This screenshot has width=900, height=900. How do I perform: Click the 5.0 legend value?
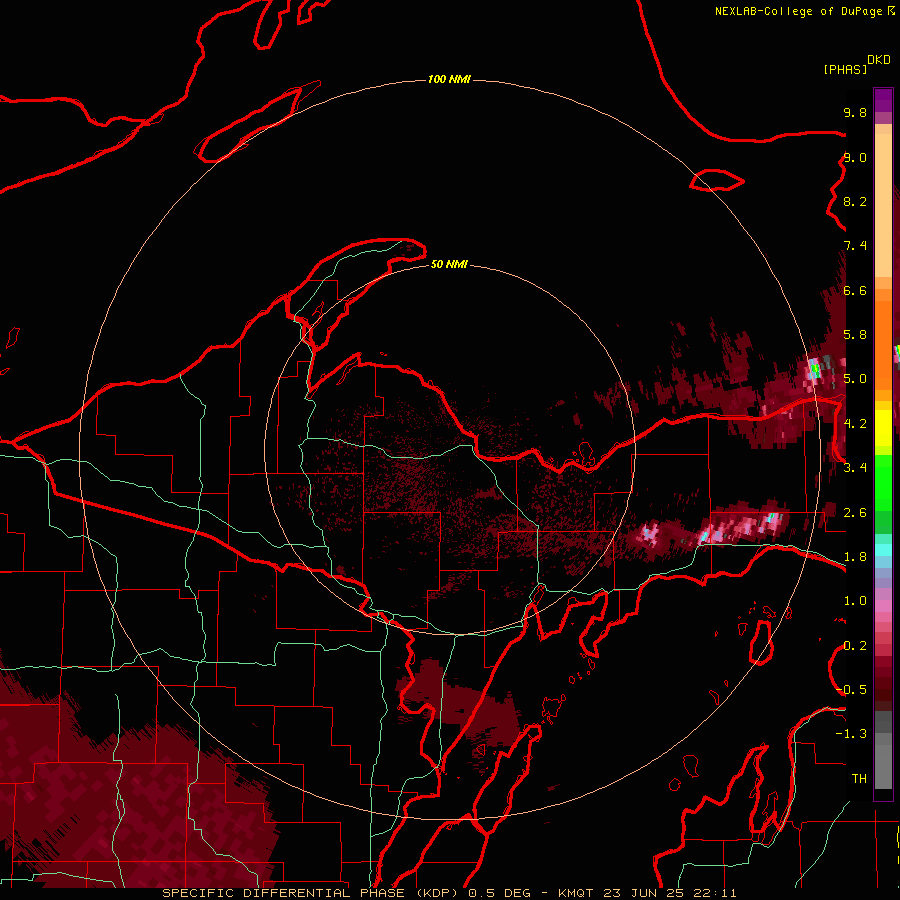point(855,379)
